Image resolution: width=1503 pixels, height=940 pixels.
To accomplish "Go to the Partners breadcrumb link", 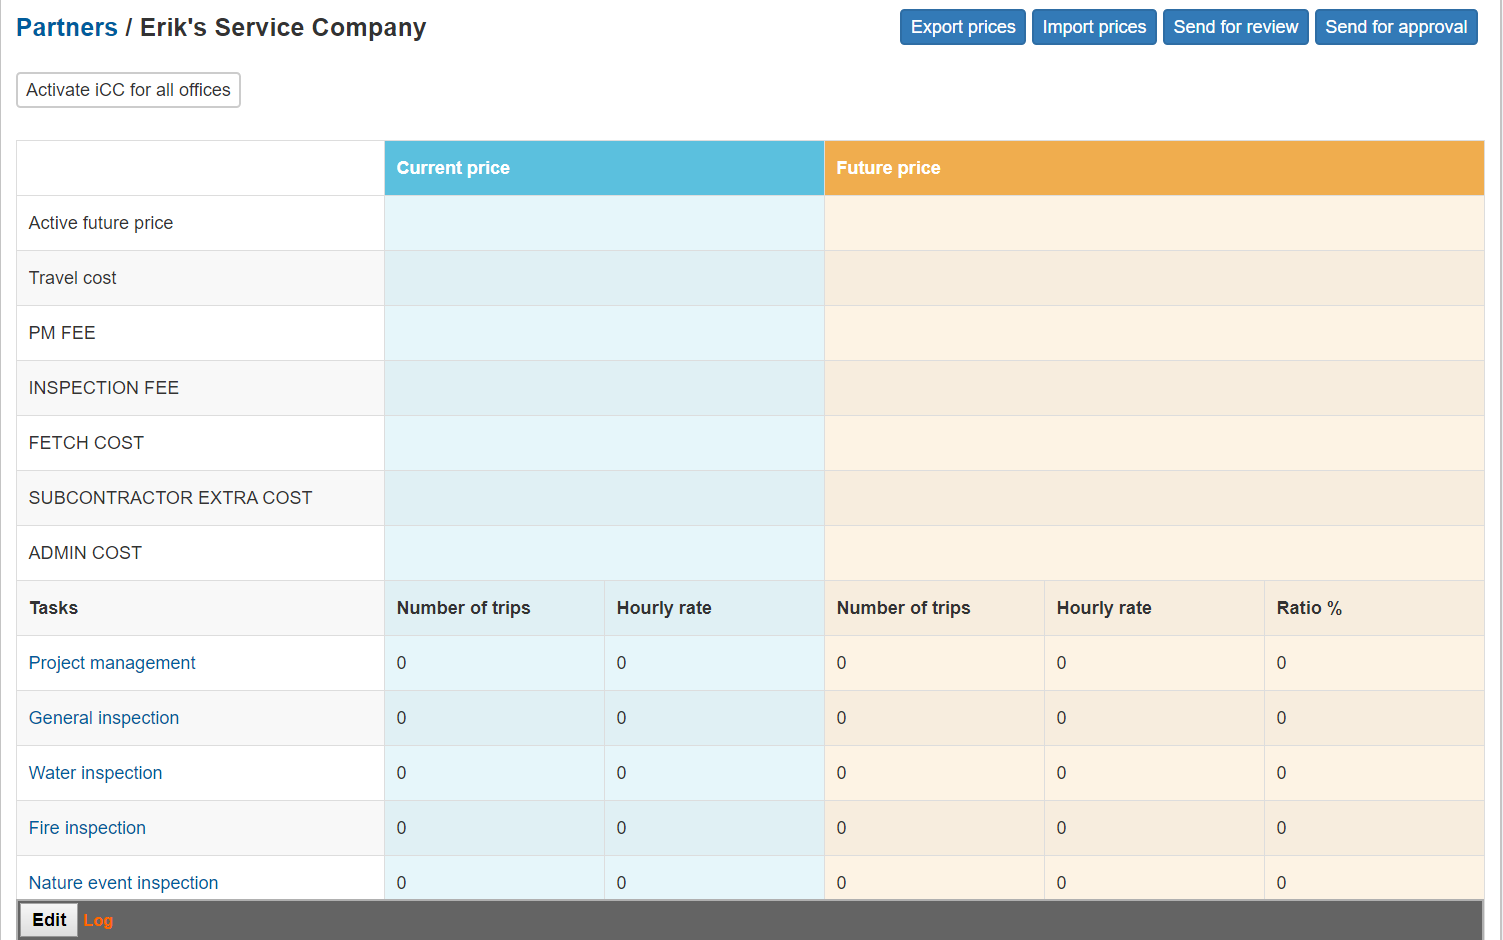I will pyautogui.click(x=67, y=28).
